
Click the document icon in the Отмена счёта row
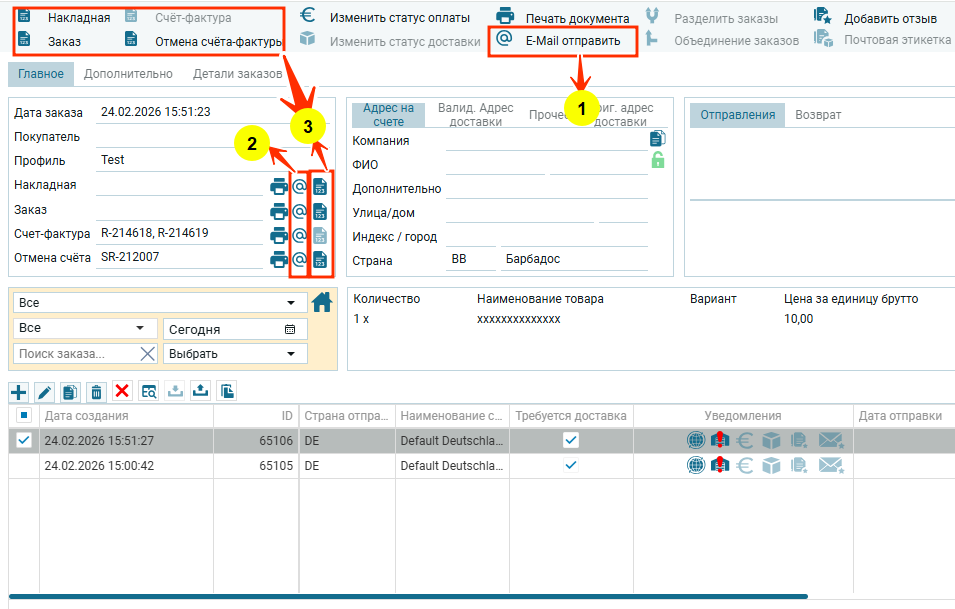pos(320,260)
